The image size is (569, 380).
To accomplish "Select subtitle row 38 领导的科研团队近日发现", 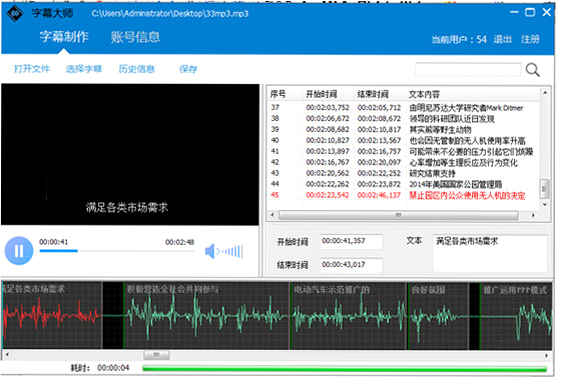I will 404,118.
